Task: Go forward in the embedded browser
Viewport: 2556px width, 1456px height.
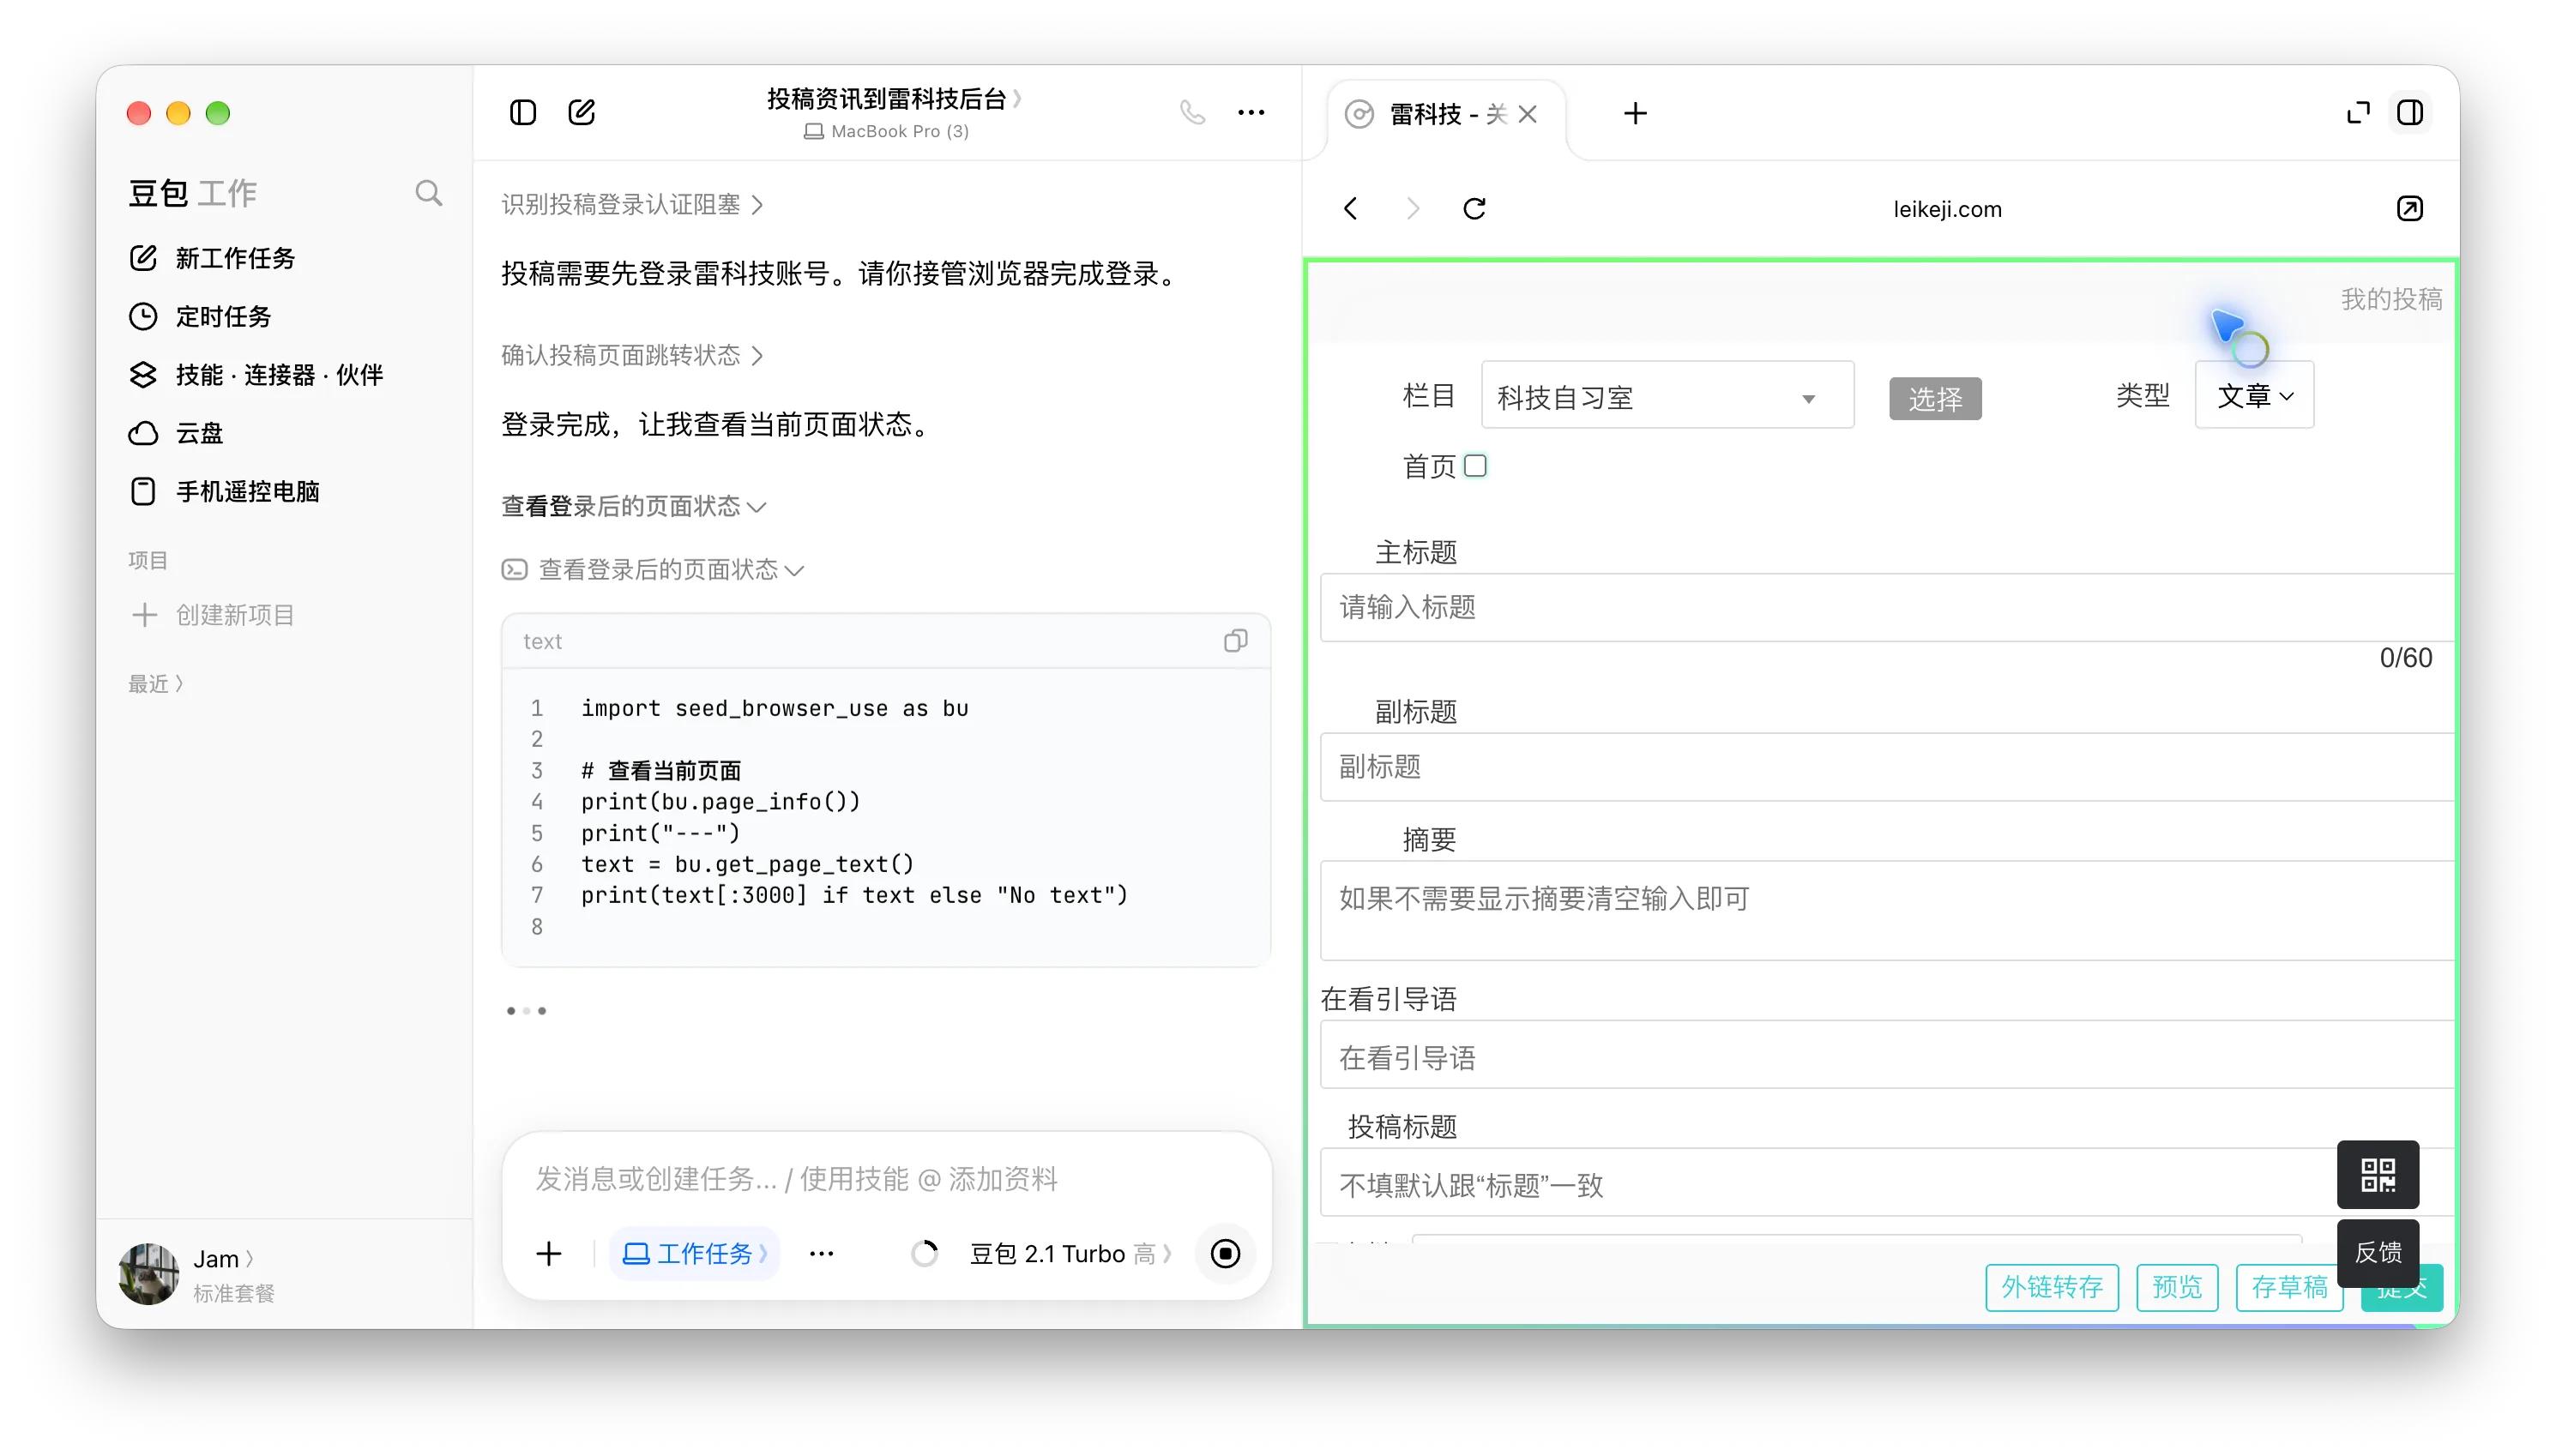Action: point(1412,208)
